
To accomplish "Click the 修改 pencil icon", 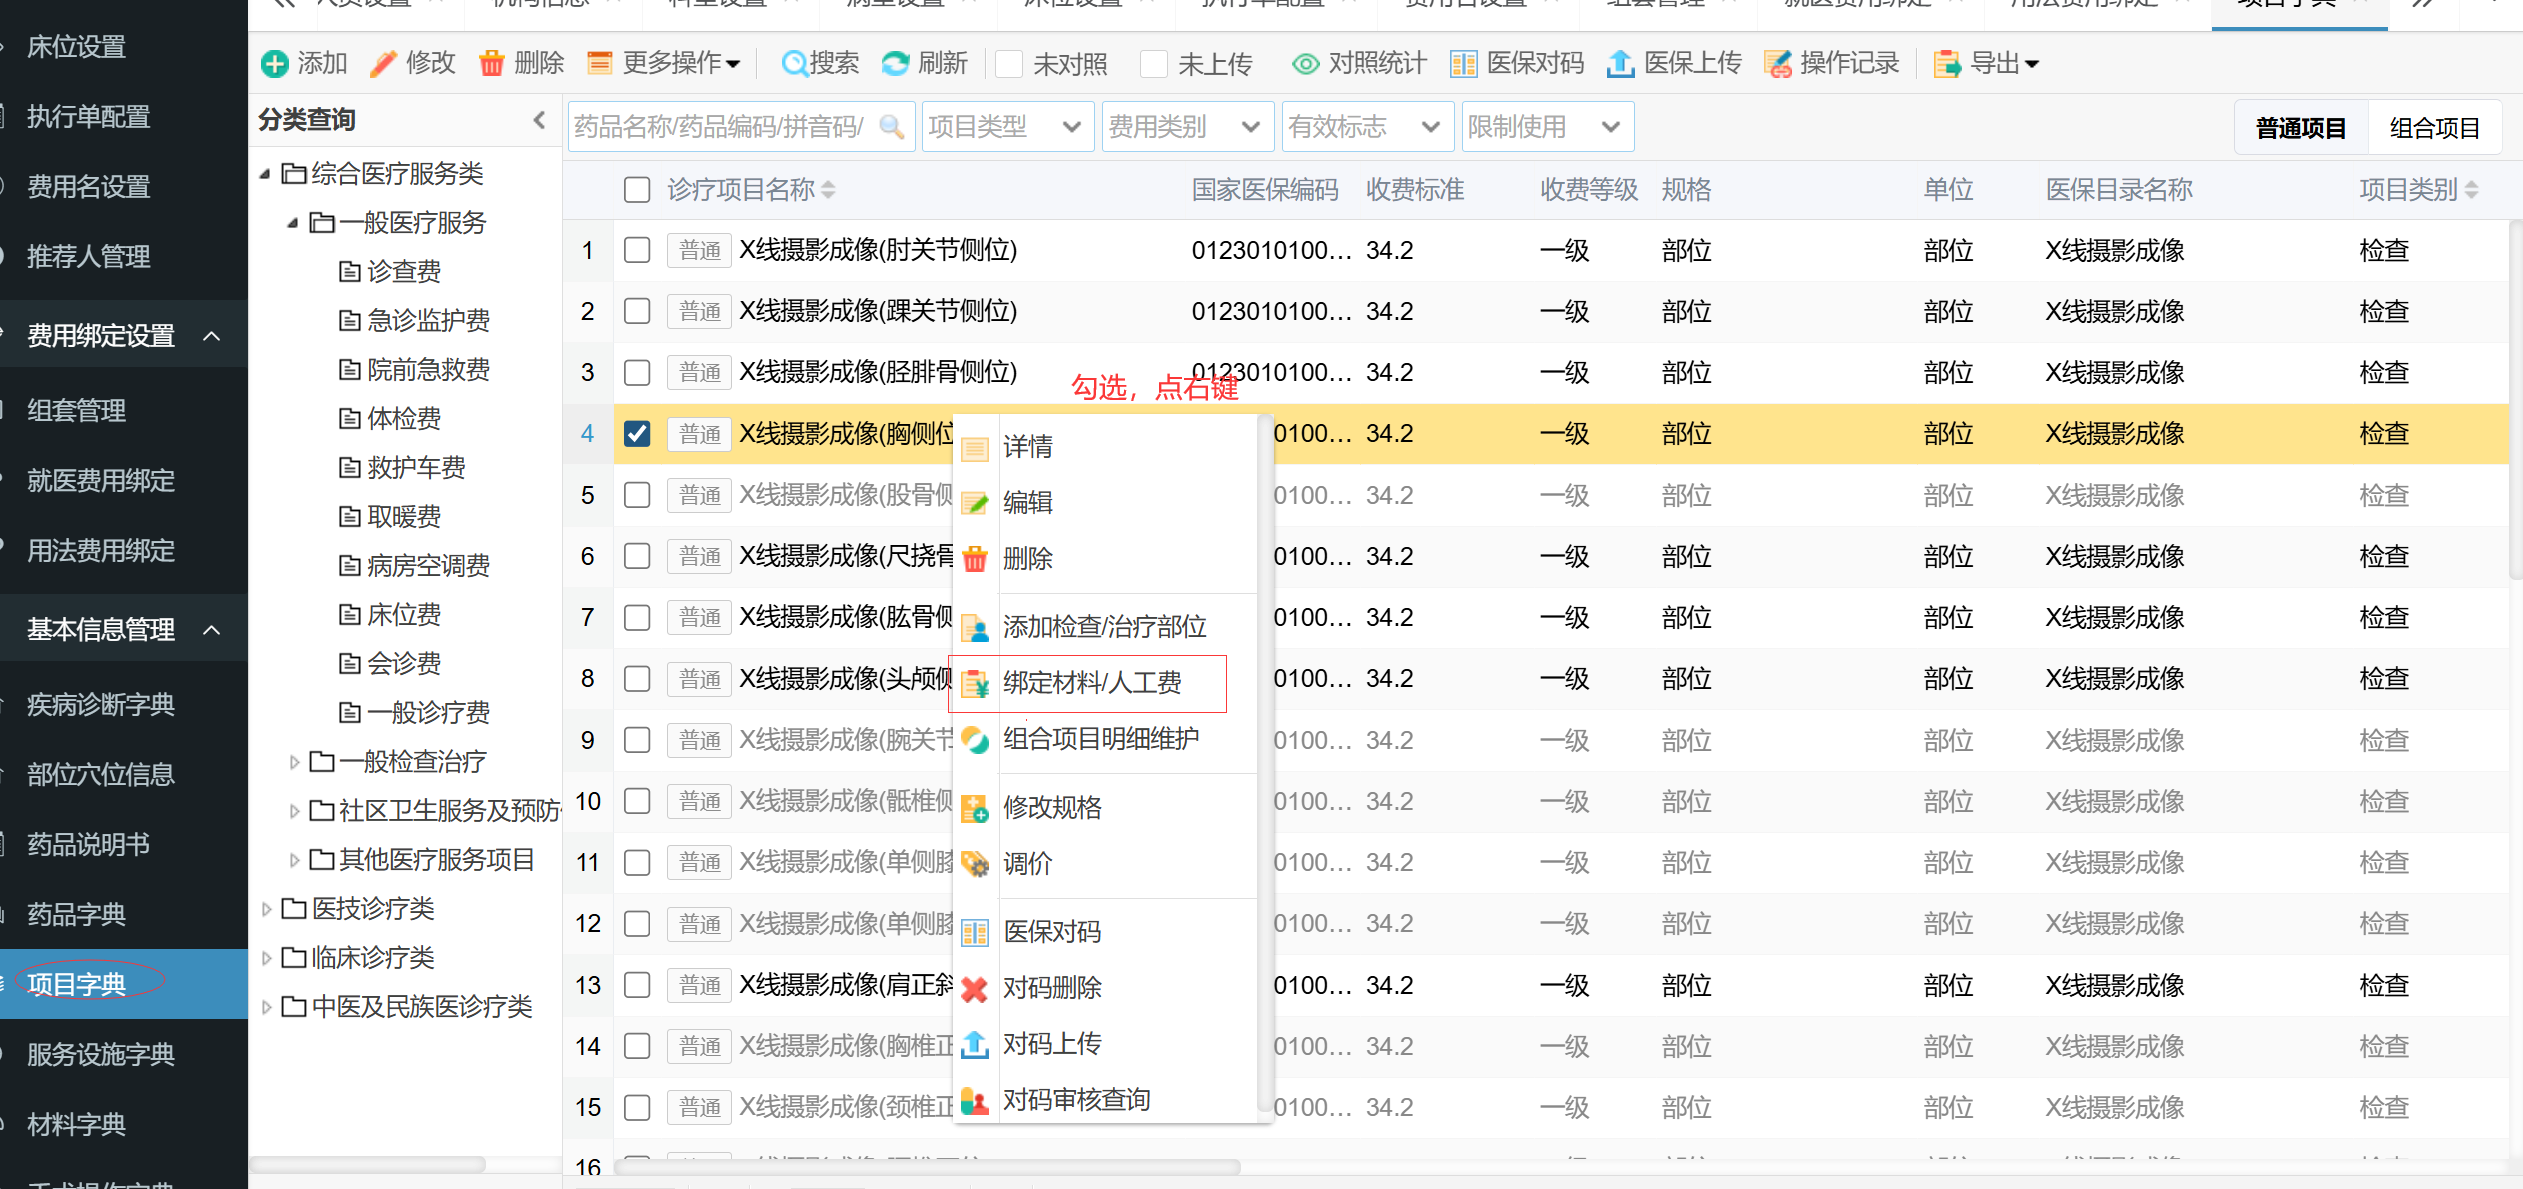I will pos(383,64).
